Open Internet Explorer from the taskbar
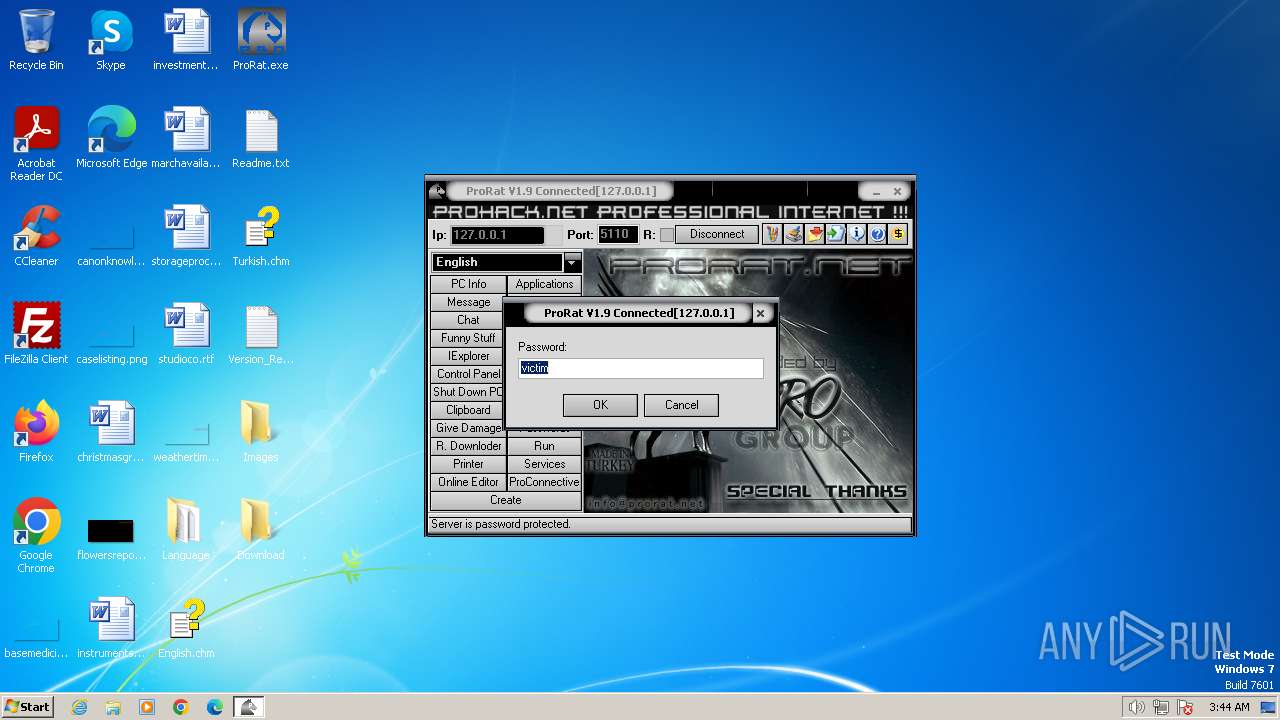This screenshot has height=720, width=1280. coord(79,707)
